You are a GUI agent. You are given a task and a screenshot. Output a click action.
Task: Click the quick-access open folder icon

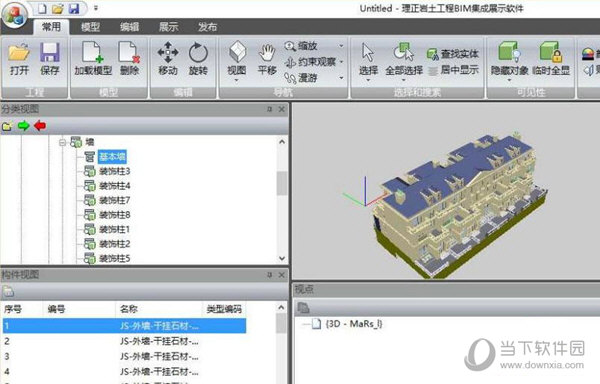(57, 8)
